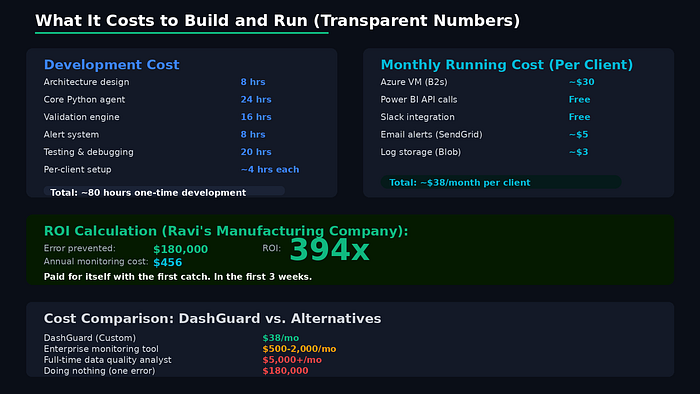Image resolution: width=700 pixels, height=394 pixels.
Task: Select 'Free' beside Power BI API calls
Action: 579,100
